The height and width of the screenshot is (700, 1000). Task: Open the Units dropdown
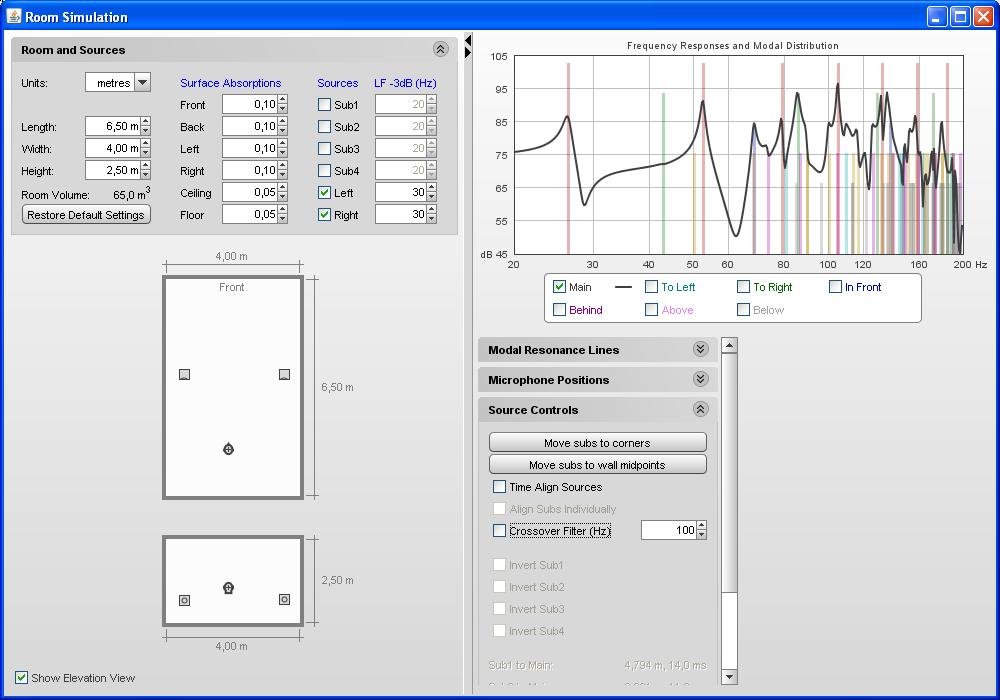[x=142, y=83]
